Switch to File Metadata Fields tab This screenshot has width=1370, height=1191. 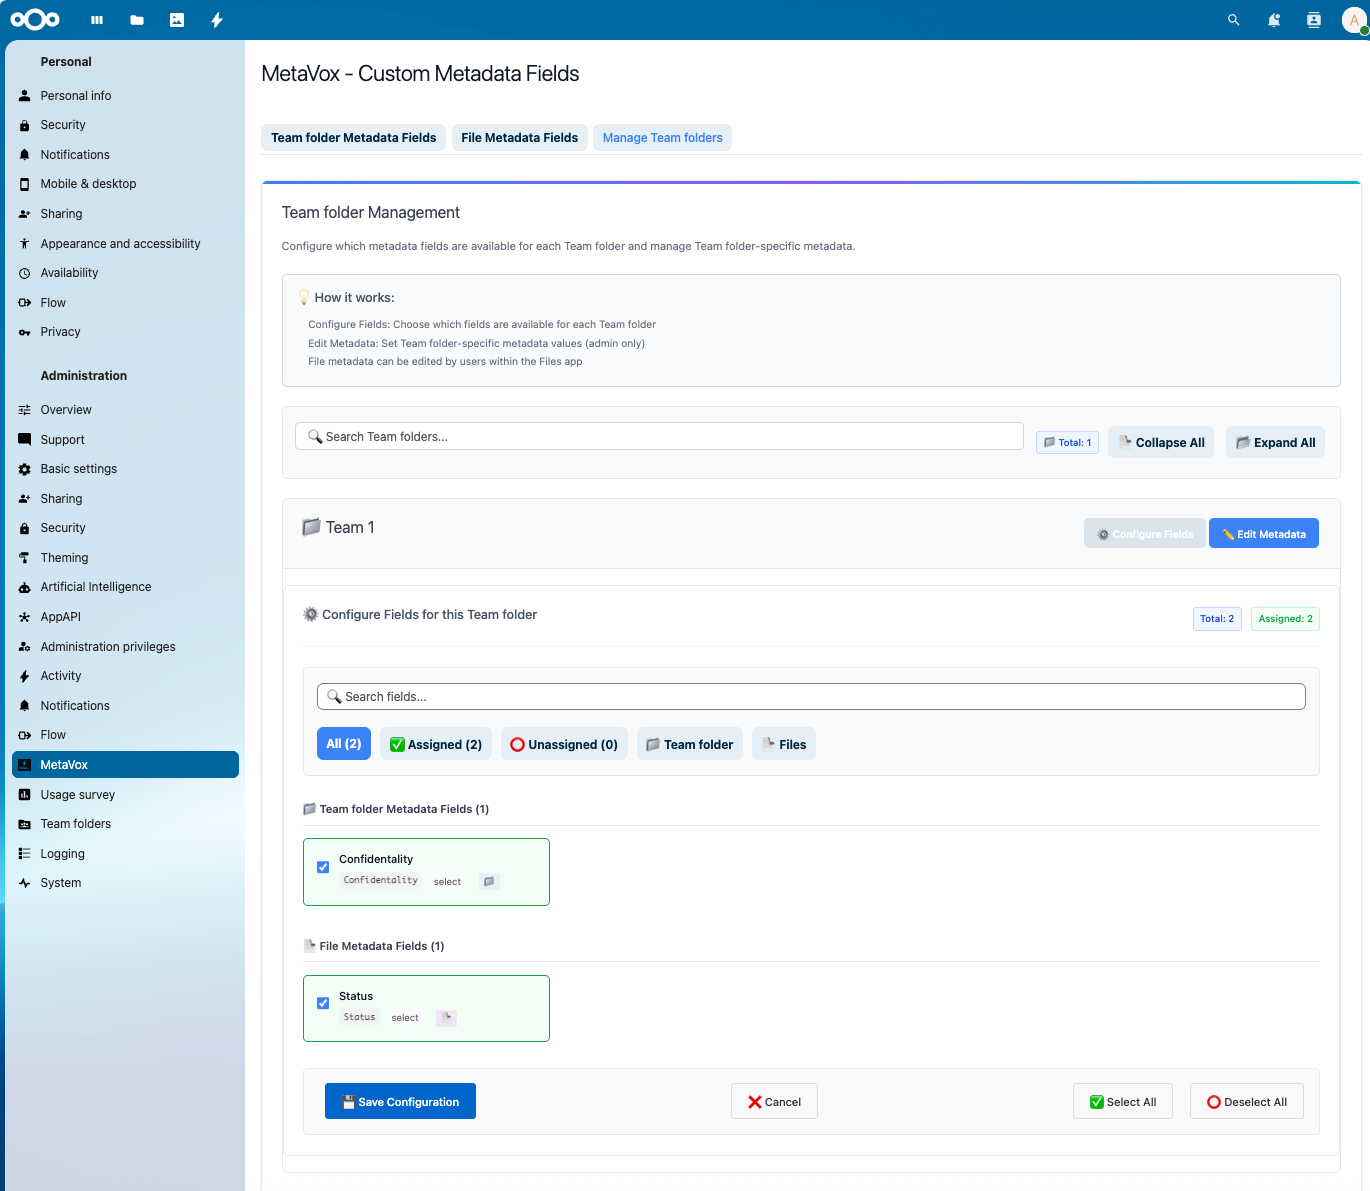(520, 138)
